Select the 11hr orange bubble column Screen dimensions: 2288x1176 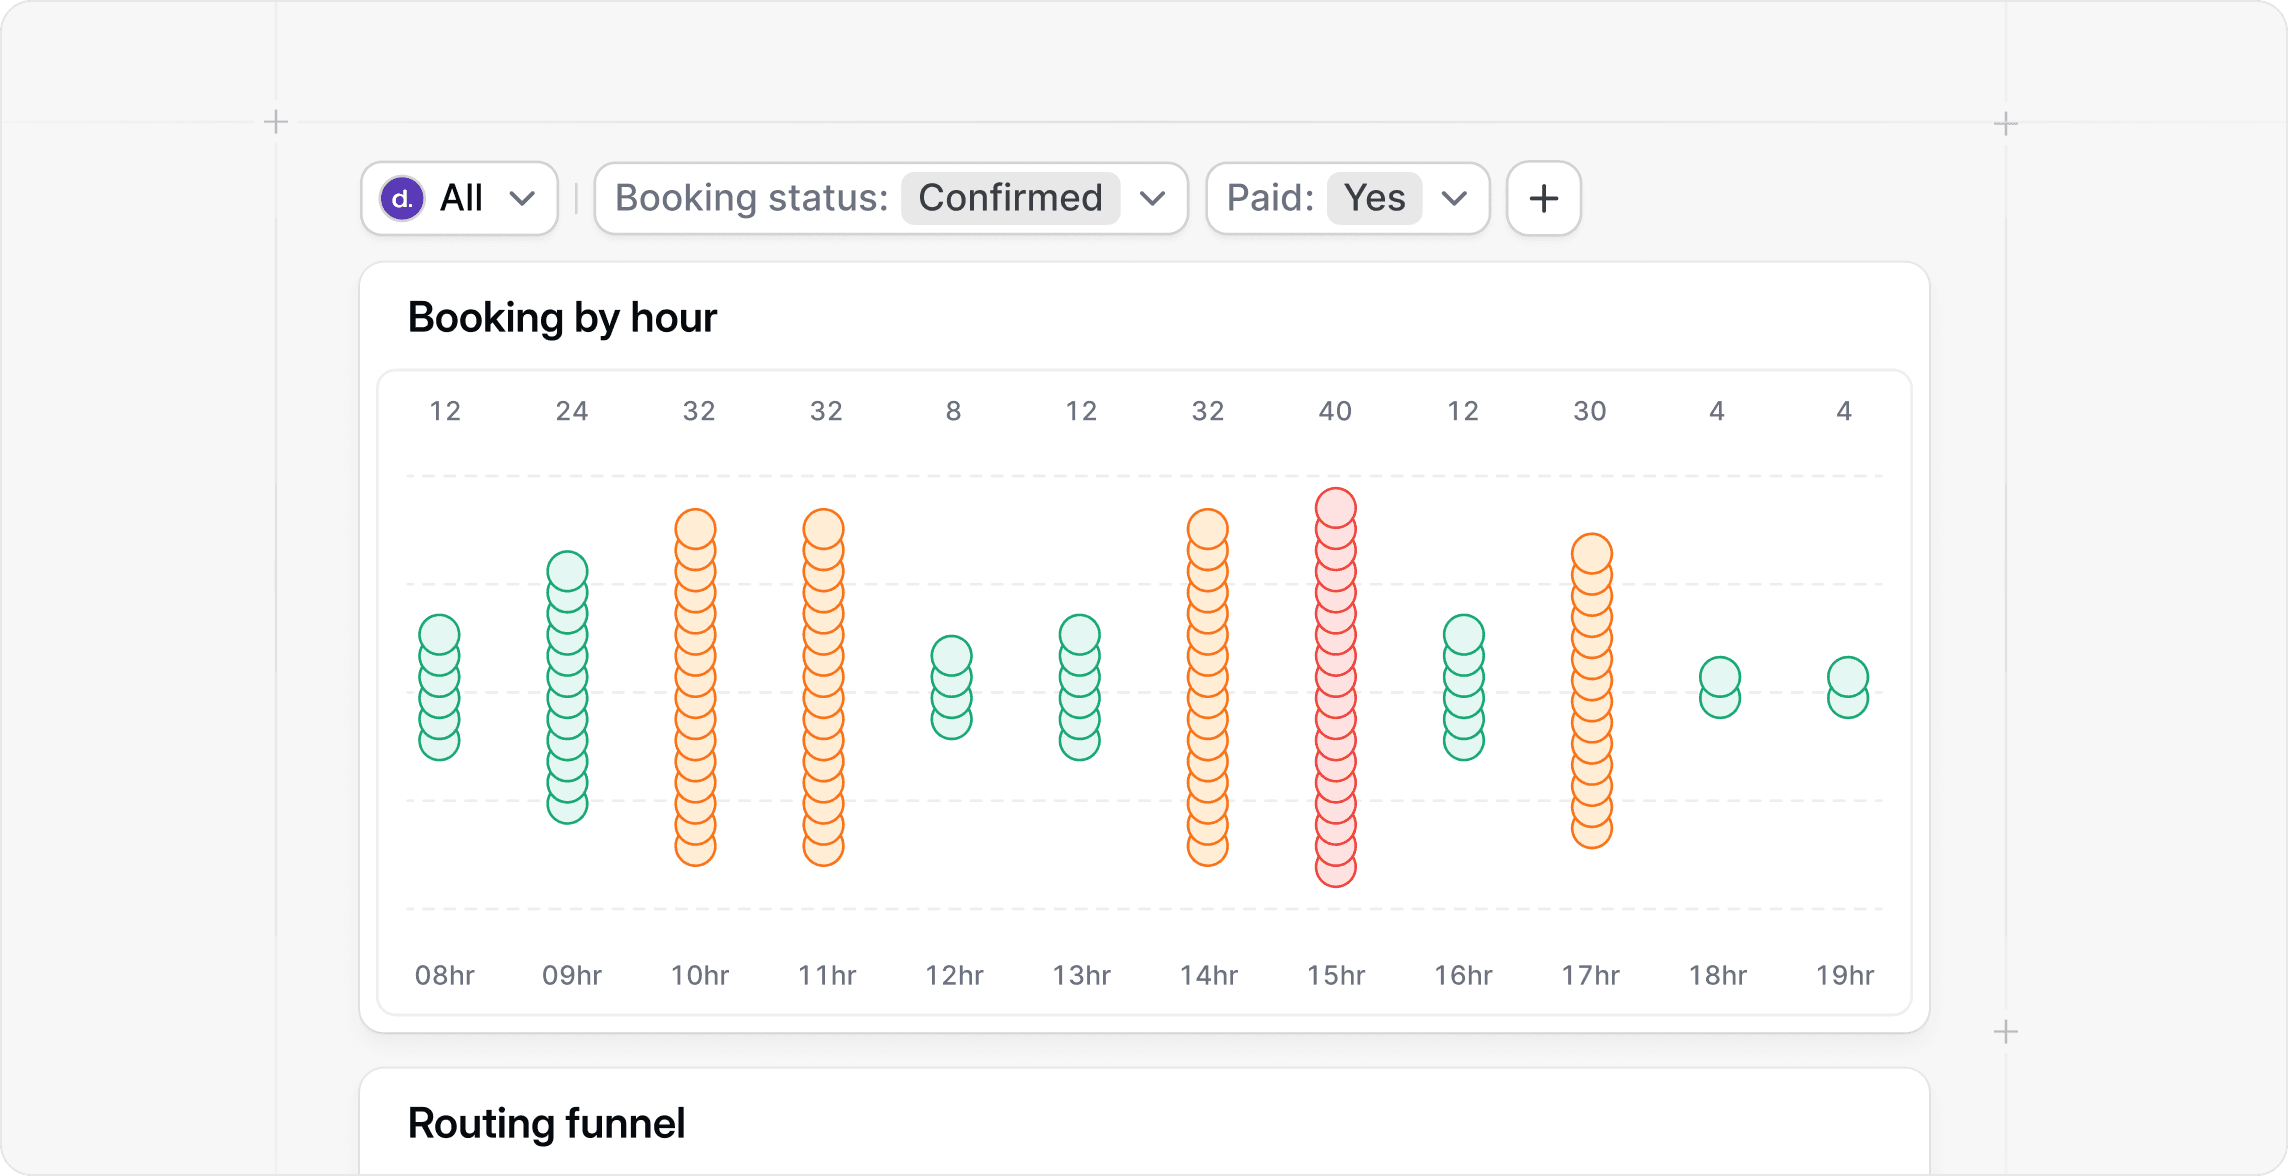(823, 688)
